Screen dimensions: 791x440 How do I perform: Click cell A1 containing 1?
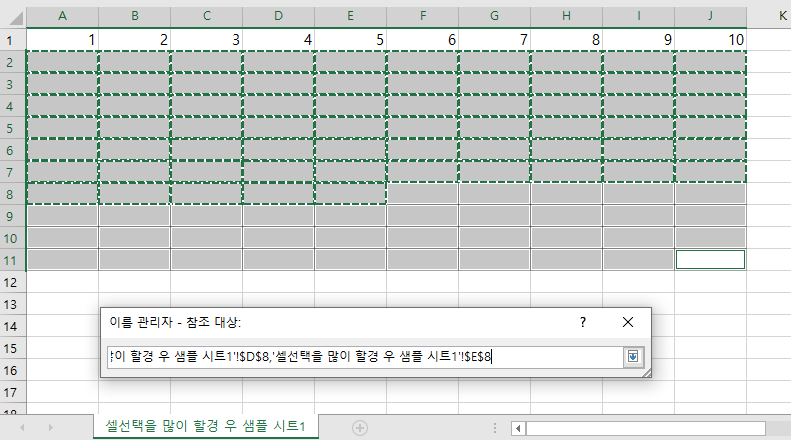[63, 40]
